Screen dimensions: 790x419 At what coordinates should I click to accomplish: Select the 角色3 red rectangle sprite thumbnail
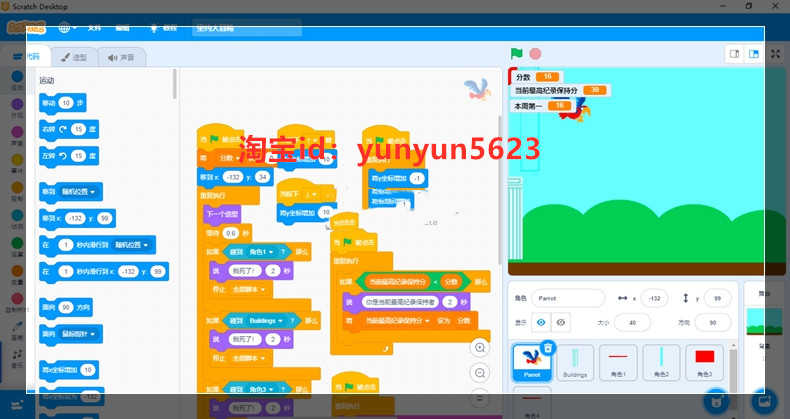tap(704, 363)
